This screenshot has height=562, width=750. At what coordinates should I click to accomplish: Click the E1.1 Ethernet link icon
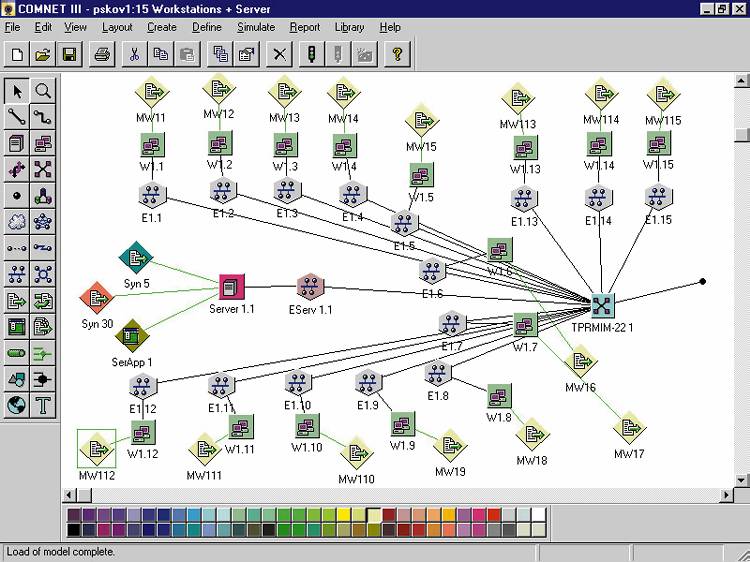tap(152, 195)
